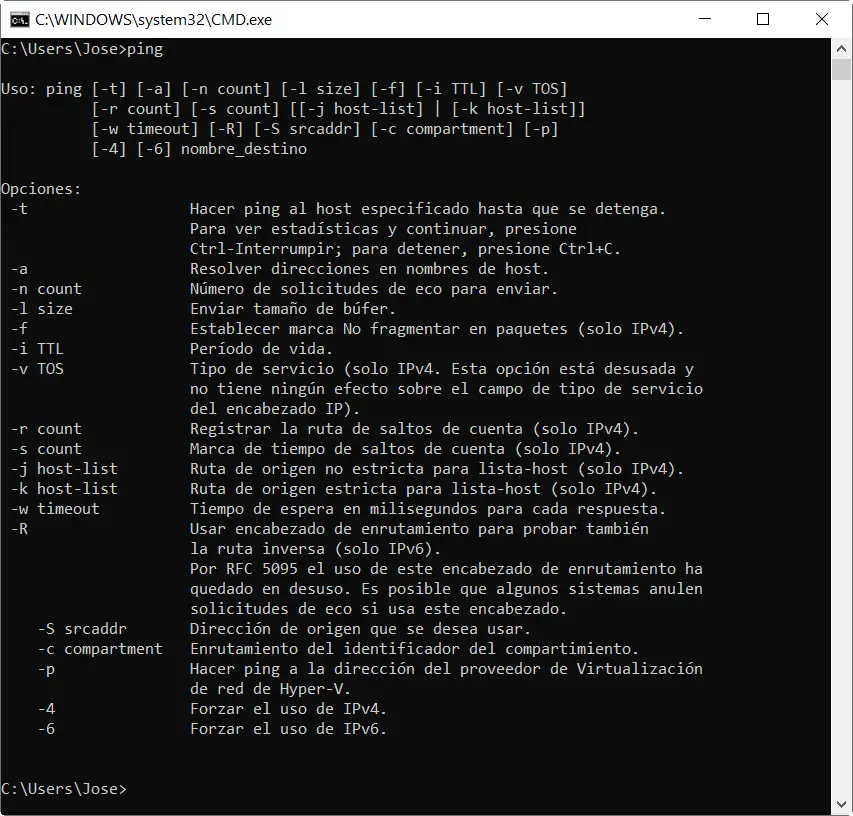
Task: Click the scrollbar thumb near the top
Action: point(843,70)
